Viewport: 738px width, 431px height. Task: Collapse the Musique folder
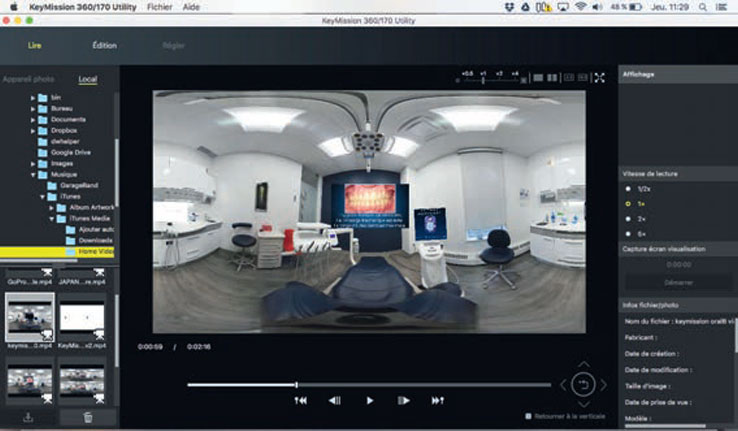(x=33, y=174)
